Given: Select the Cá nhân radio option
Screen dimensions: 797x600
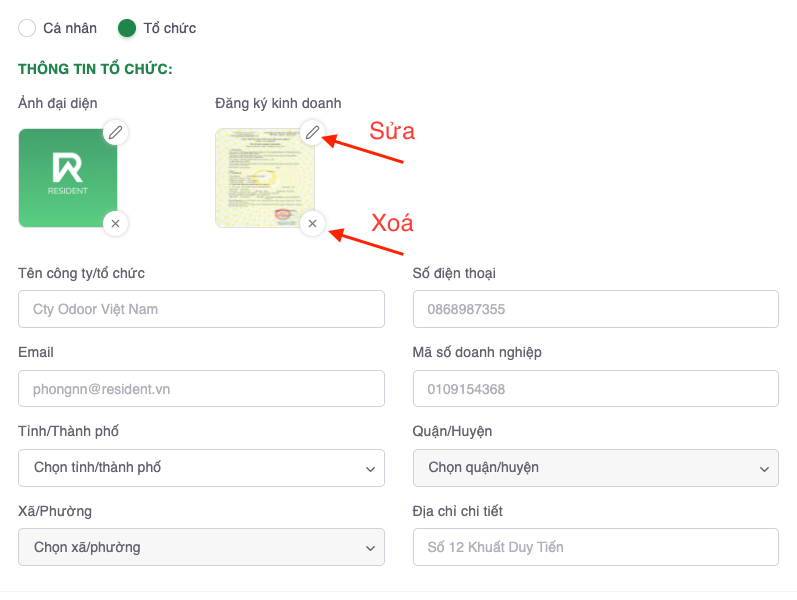Looking at the screenshot, I should pyautogui.click(x=27, y=28).
